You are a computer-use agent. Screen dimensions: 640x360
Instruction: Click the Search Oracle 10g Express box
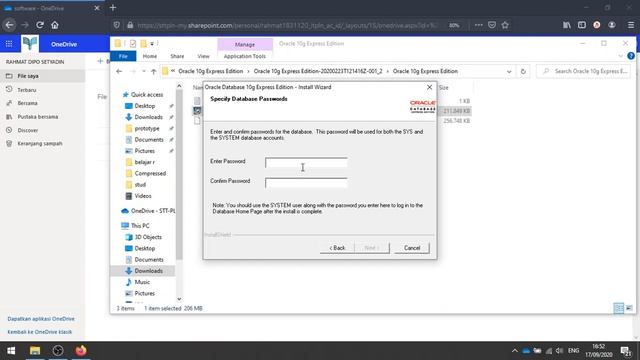584,71
